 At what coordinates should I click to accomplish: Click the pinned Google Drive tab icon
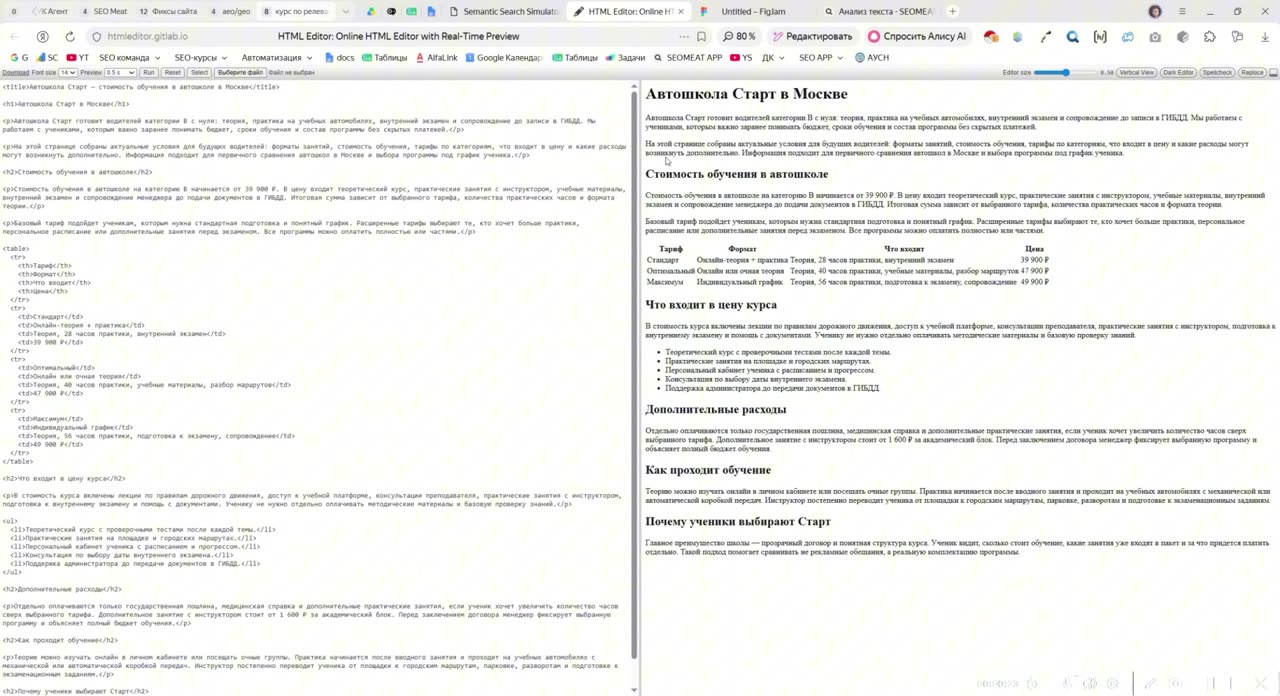372,11
